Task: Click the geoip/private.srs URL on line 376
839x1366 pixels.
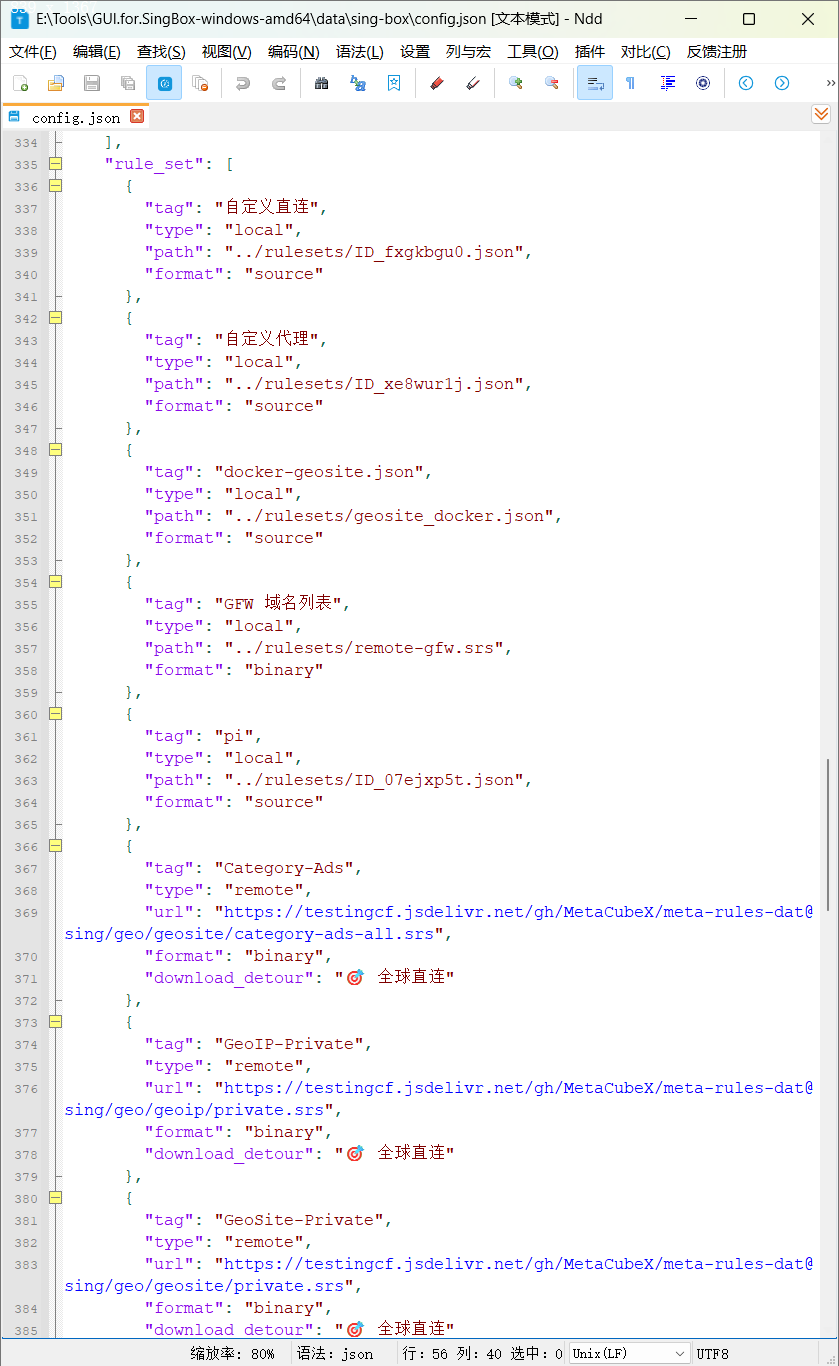Action: (439, 1099)
